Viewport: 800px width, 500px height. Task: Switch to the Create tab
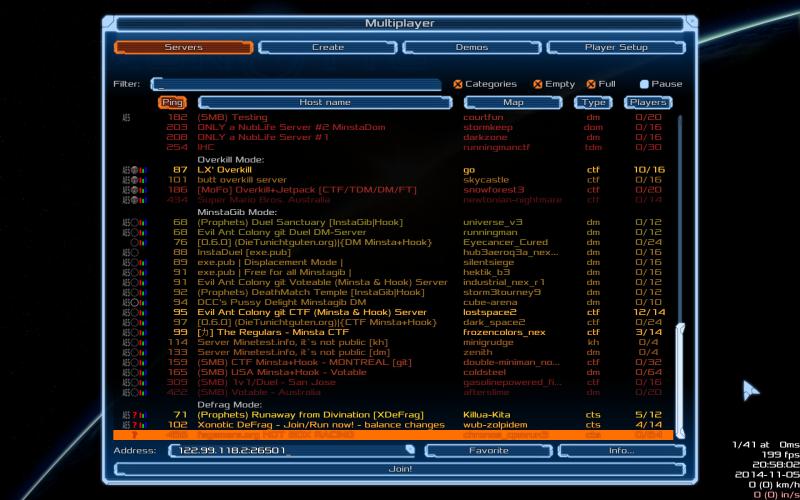coord(327,47)
